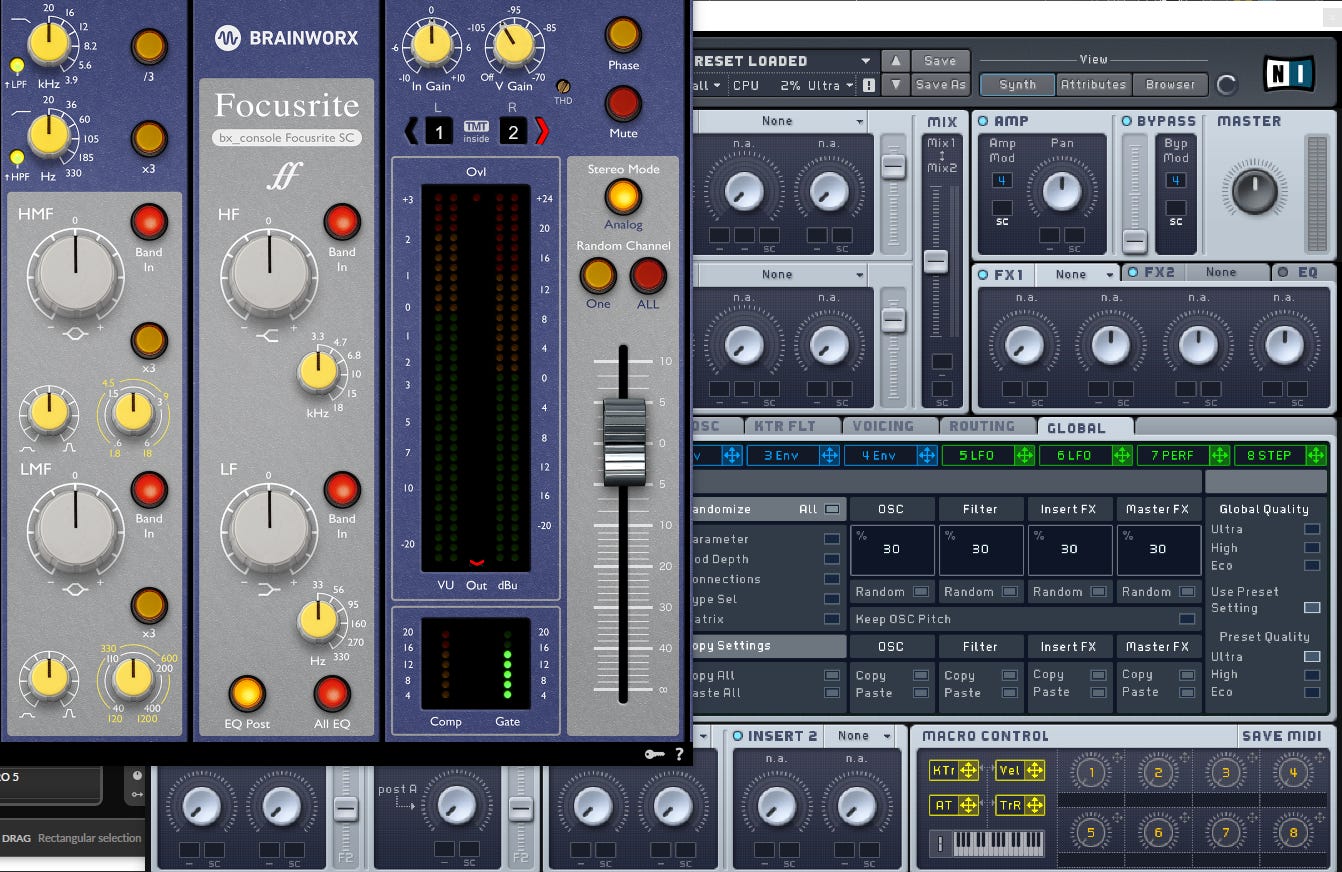Open Amp Mod number selector
Image resolution: width=1342 pixels, height=872 pixels.
[x=1002, y=181]
